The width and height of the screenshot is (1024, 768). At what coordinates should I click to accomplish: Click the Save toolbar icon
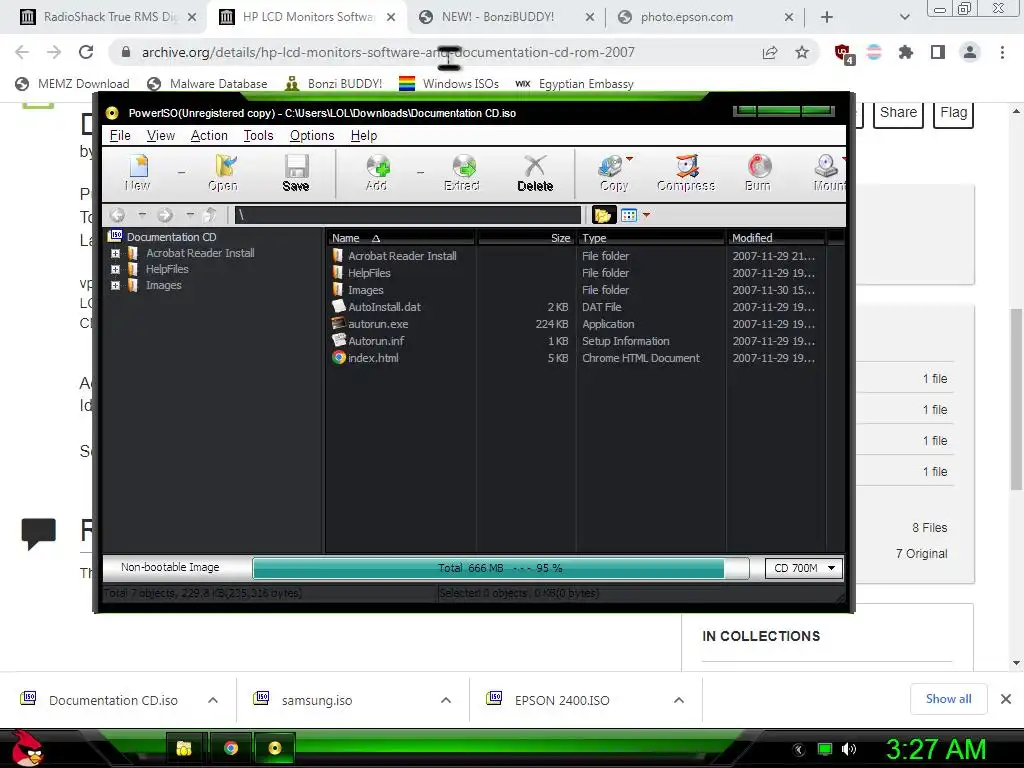pyautogui.click(x=296, y=172)
